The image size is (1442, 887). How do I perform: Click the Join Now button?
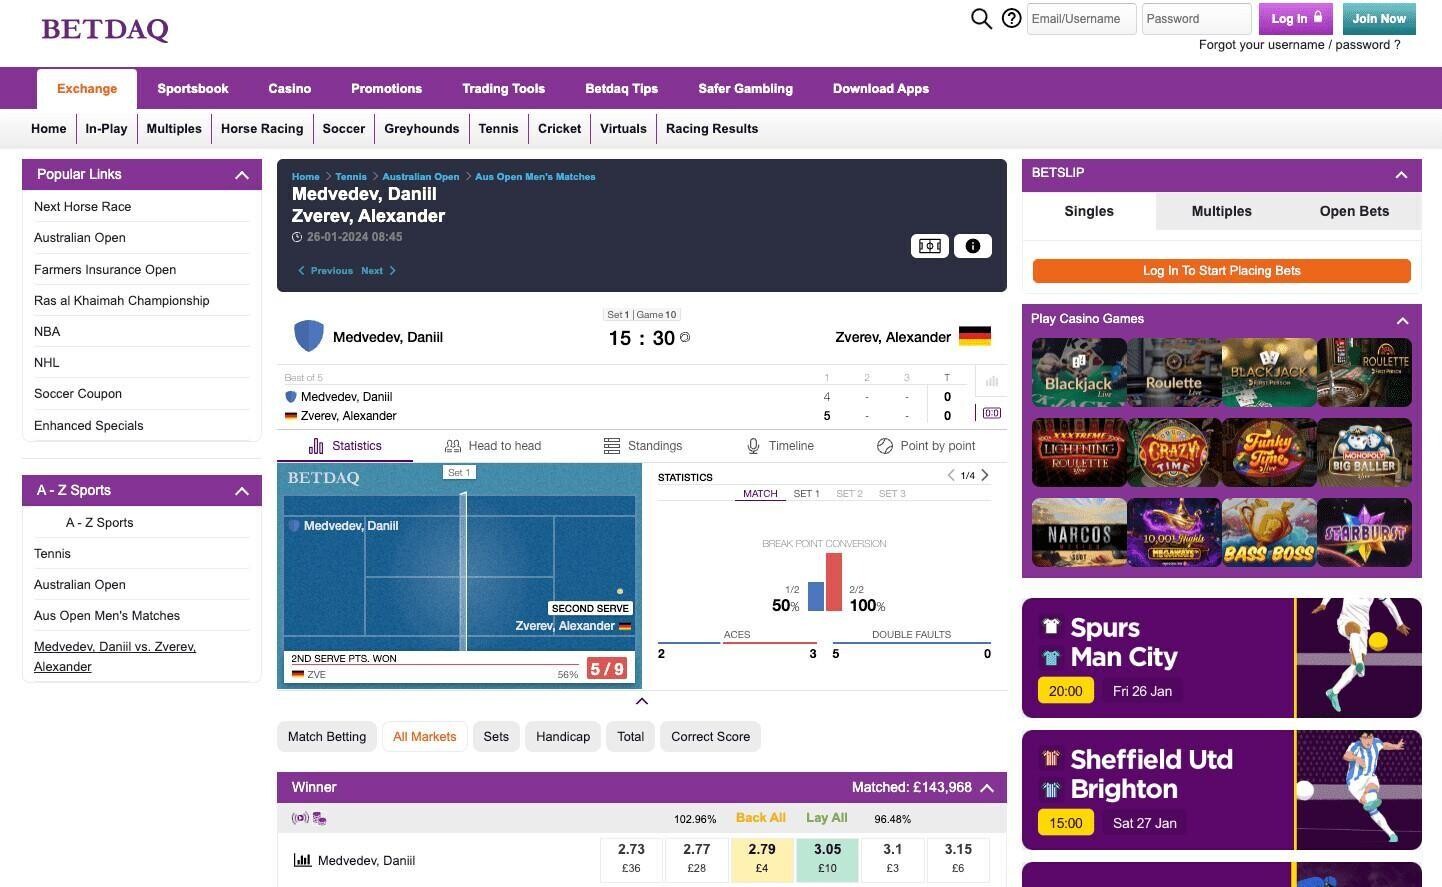tap(1379, 19)
